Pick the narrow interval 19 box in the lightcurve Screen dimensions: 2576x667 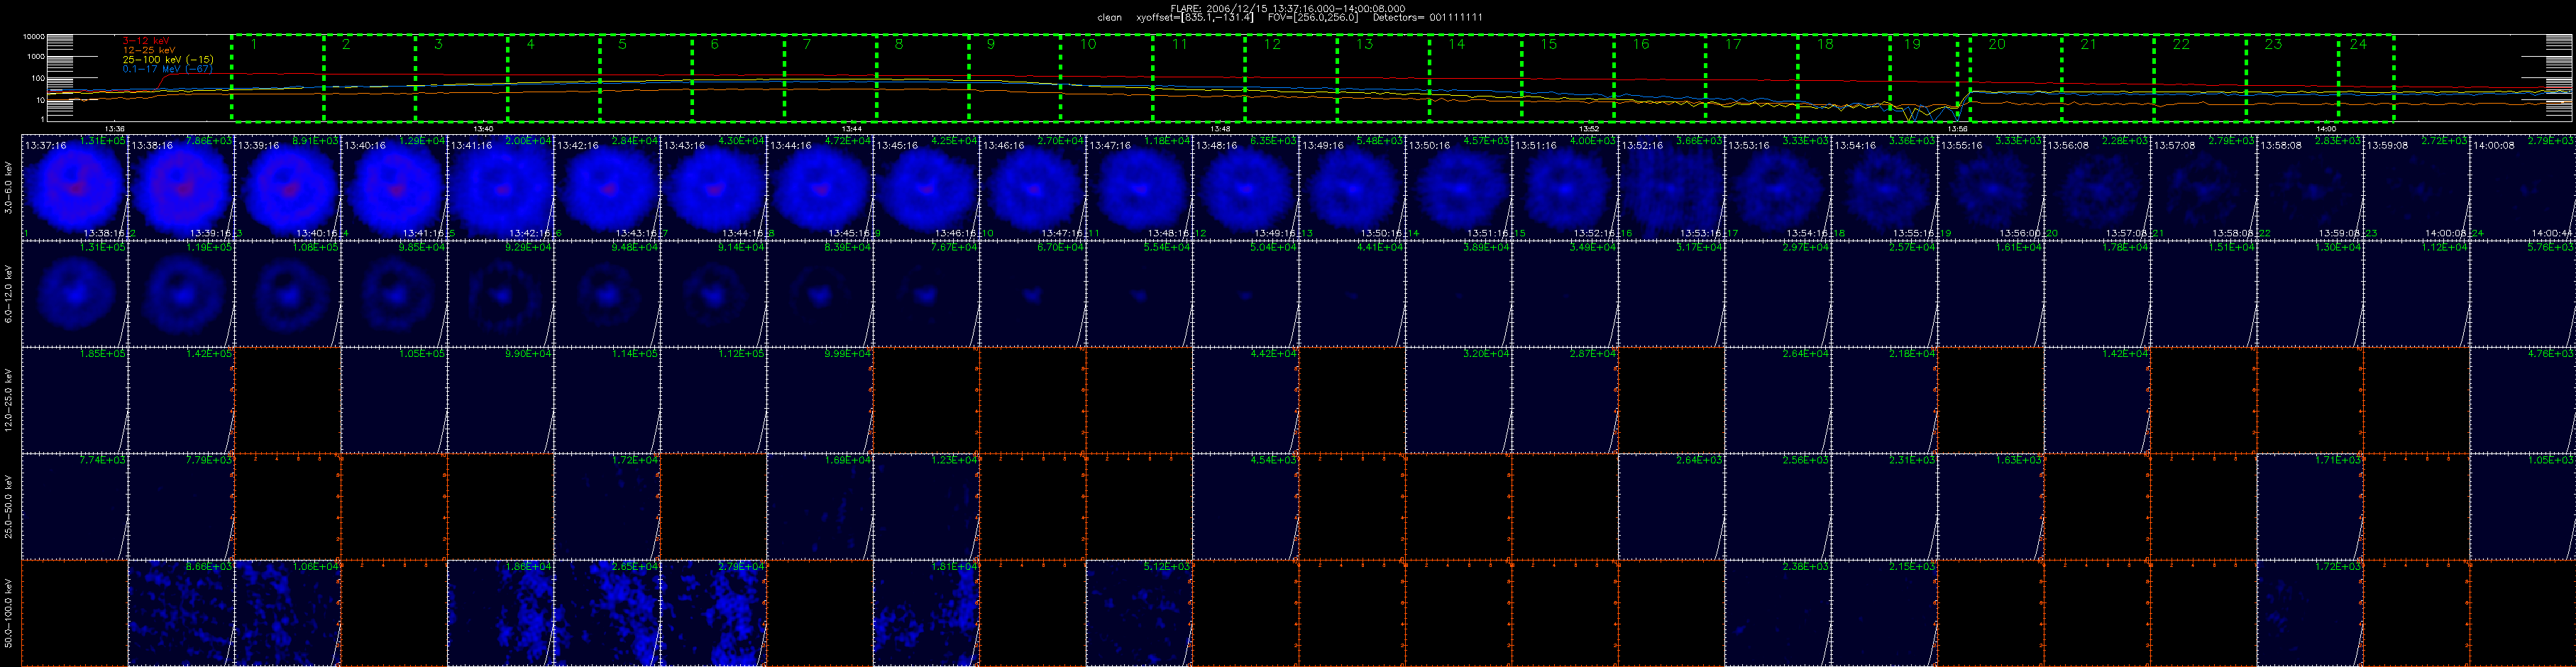pyautogui.click(x=1925, y=78)
